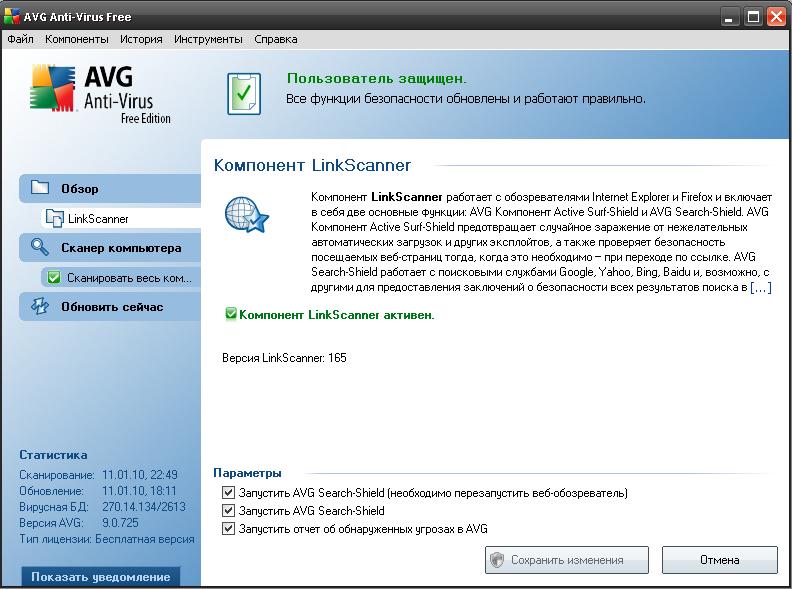Open the Инструменты menu
The width and height of the screenshot is (792, 589).
coord(208,39)
